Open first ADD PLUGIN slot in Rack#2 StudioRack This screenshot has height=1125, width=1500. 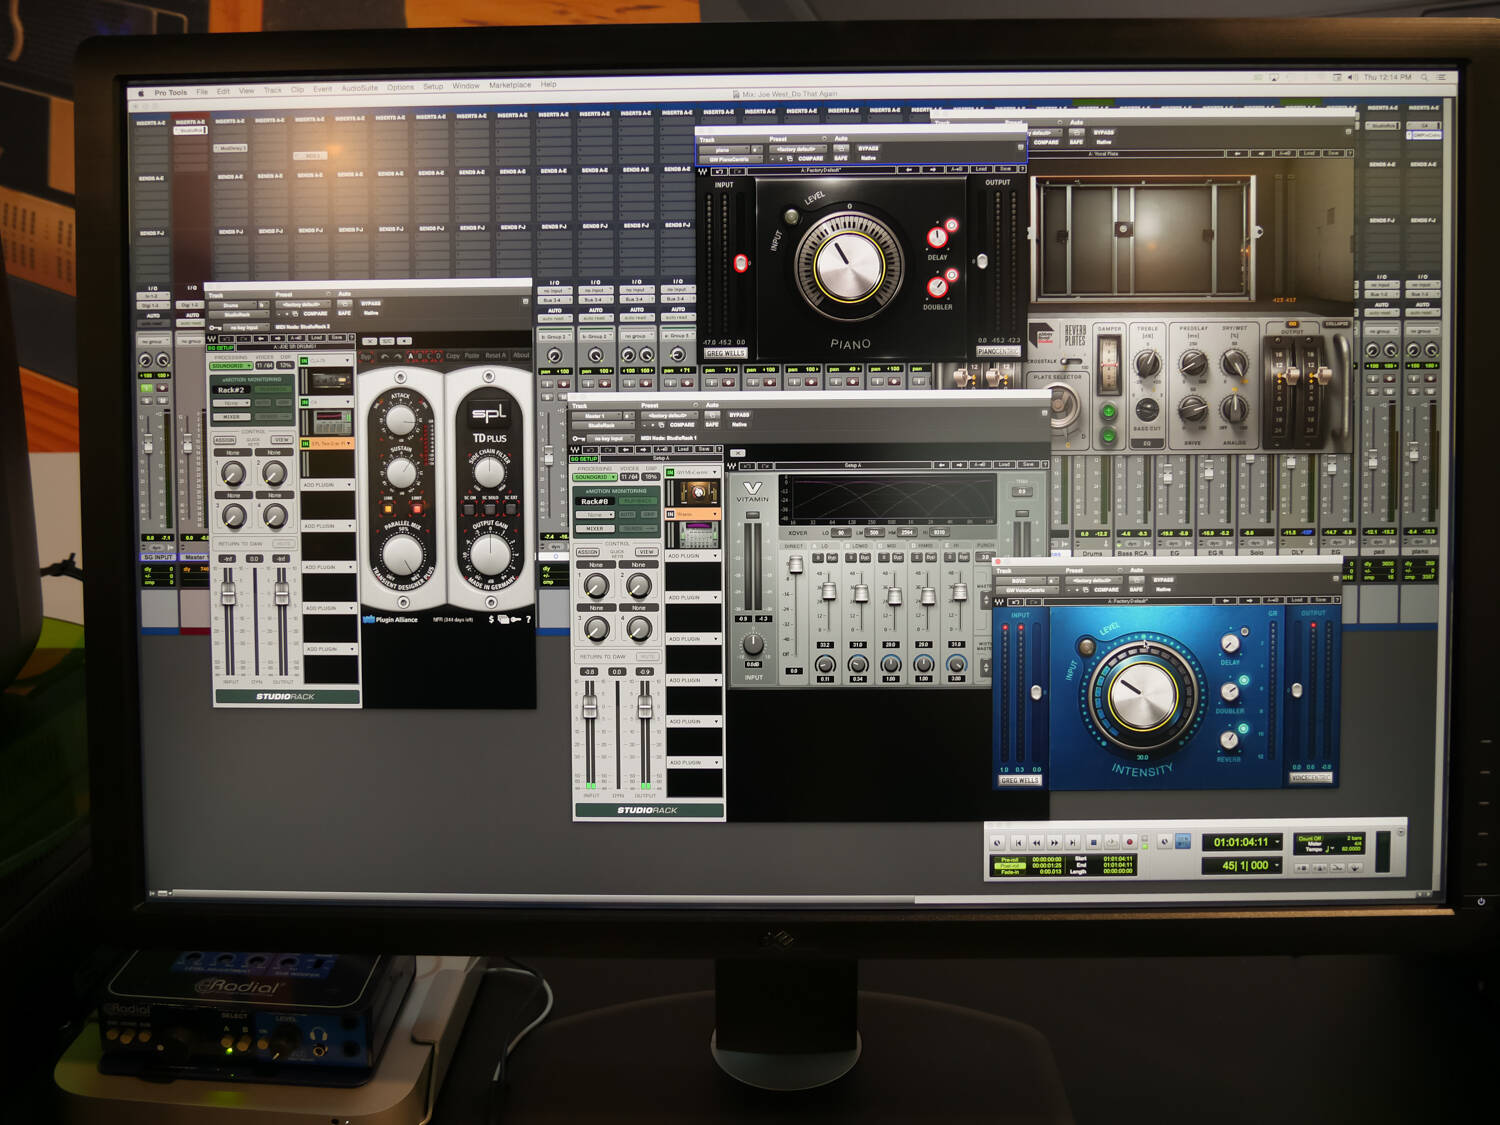[x=327, y=485]
